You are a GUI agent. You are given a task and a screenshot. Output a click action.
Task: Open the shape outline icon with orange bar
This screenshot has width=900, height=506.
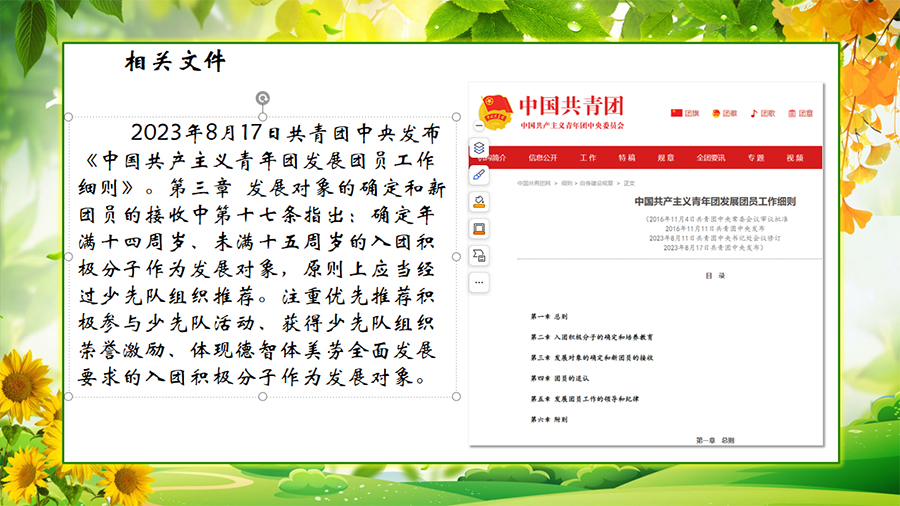coord(479,228)
